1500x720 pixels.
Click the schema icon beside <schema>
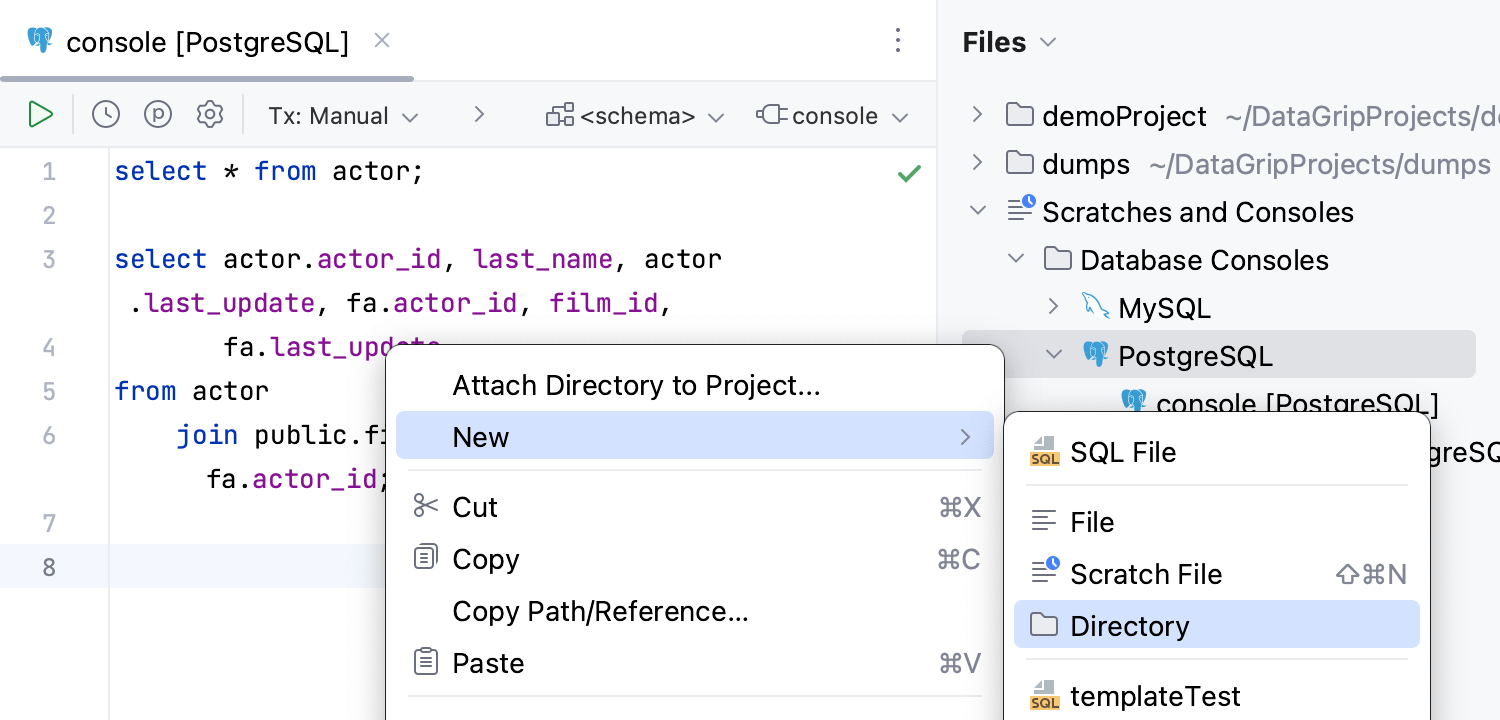[x=560, y=115]
